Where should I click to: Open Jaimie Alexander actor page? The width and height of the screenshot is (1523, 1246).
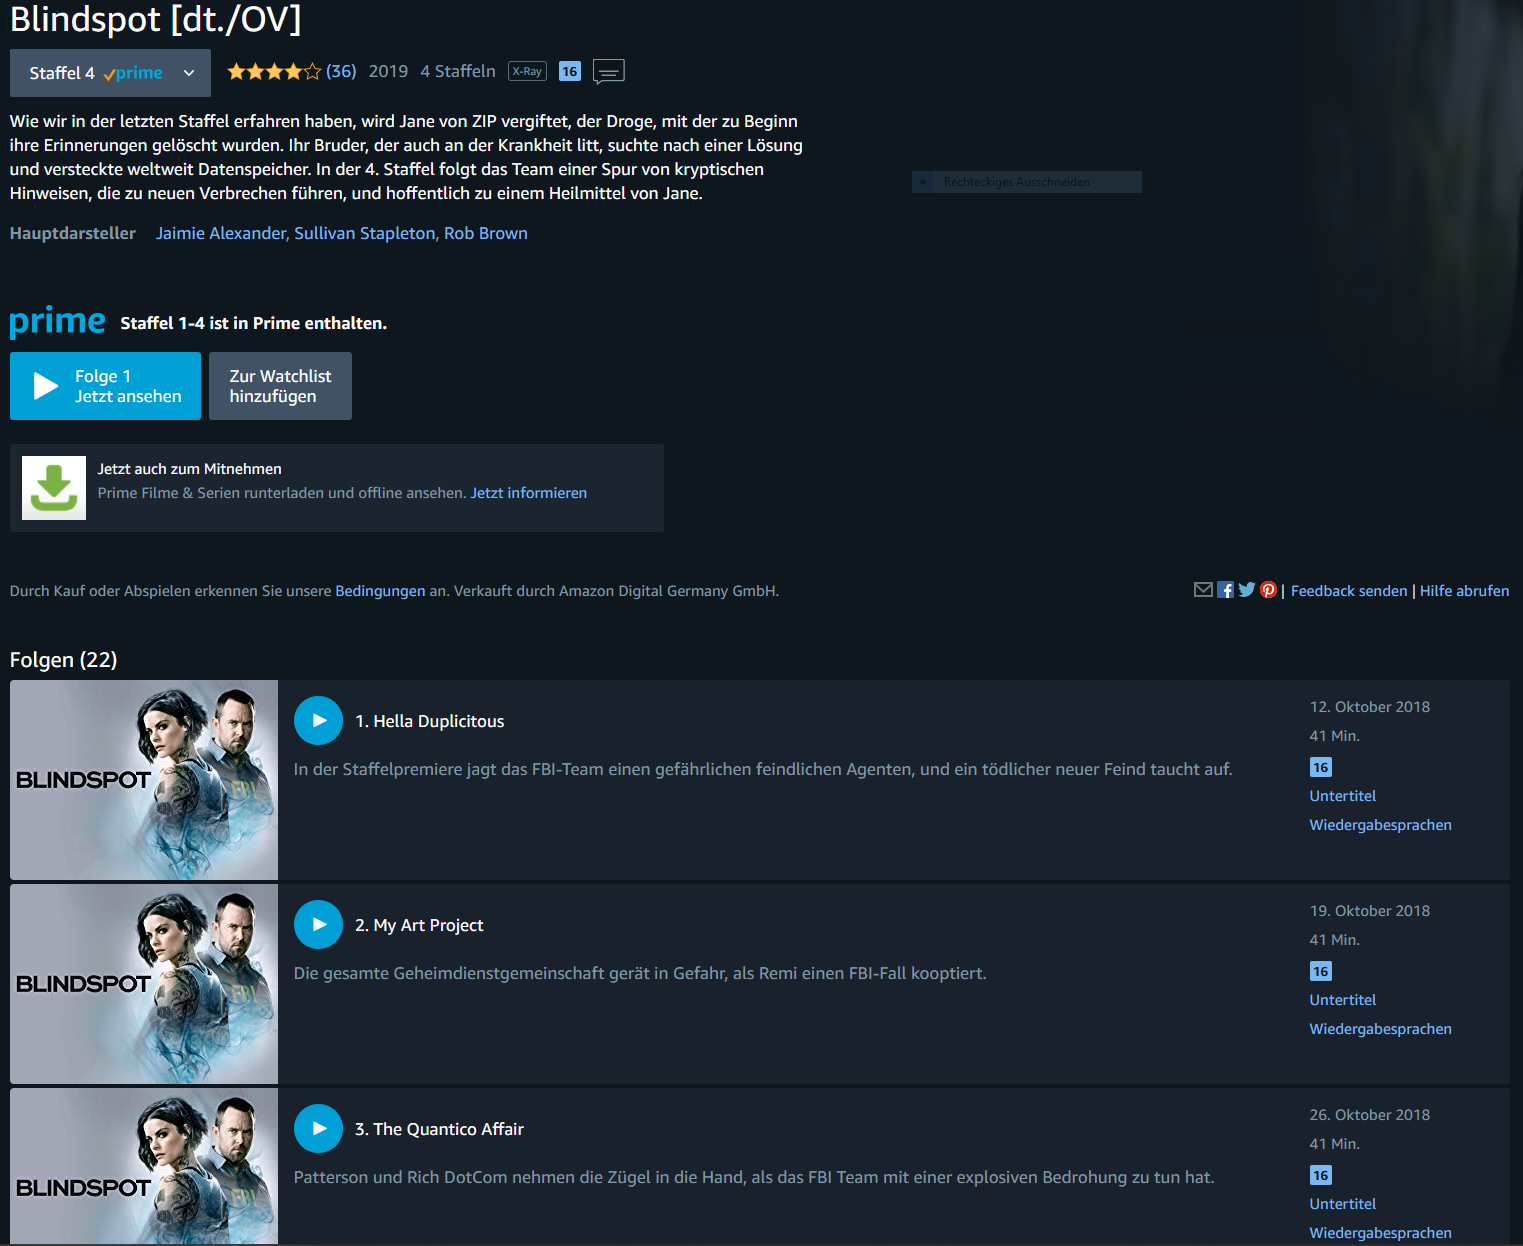pyautogui.click(x=222, y=233)
